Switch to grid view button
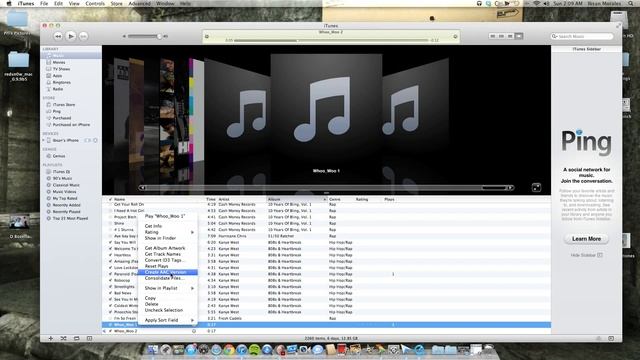Image resolution: width=640 pixels, height=360 pixels. (510, 36)
